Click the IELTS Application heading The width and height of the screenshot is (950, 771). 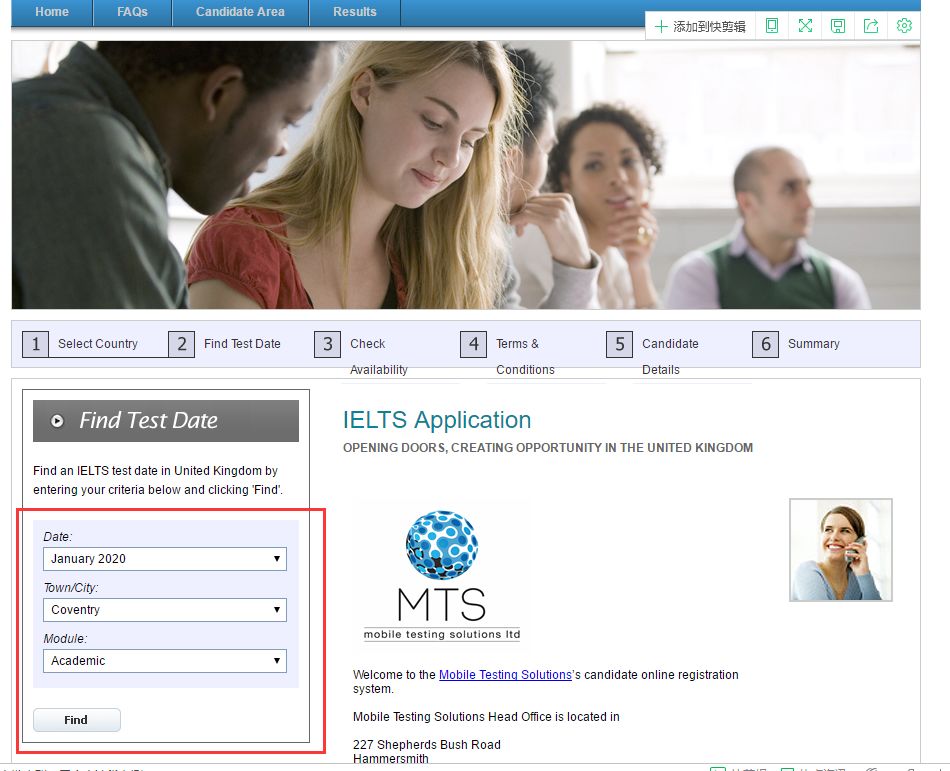tap(437, 420)
